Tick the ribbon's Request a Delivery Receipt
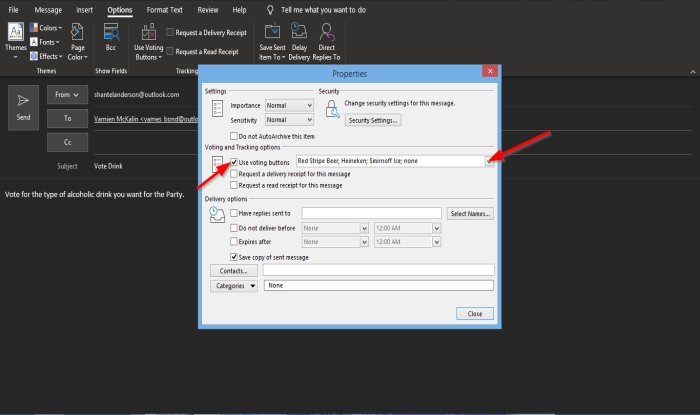Viewport: 700px width, 415px height. [170, 32]
